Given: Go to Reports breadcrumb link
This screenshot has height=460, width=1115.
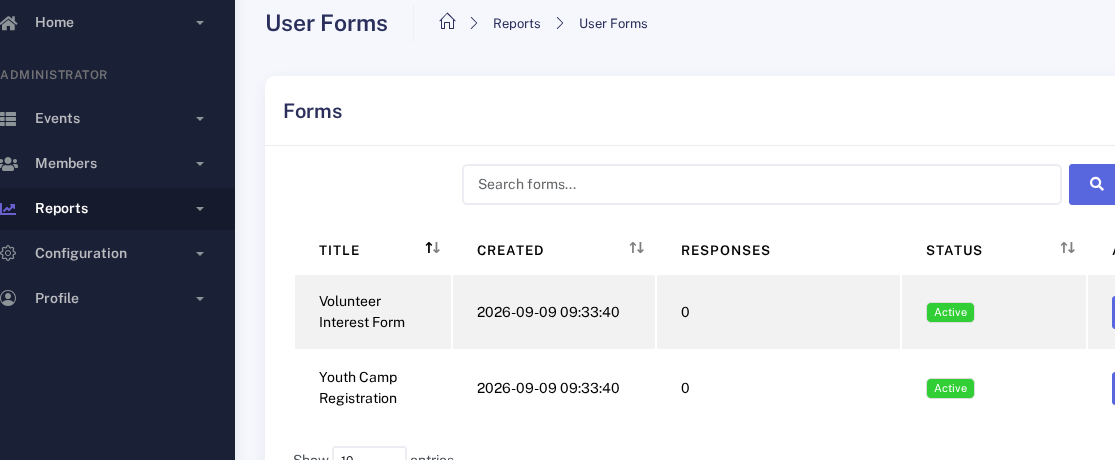Looking at the screenshot, I should (516, 23).
